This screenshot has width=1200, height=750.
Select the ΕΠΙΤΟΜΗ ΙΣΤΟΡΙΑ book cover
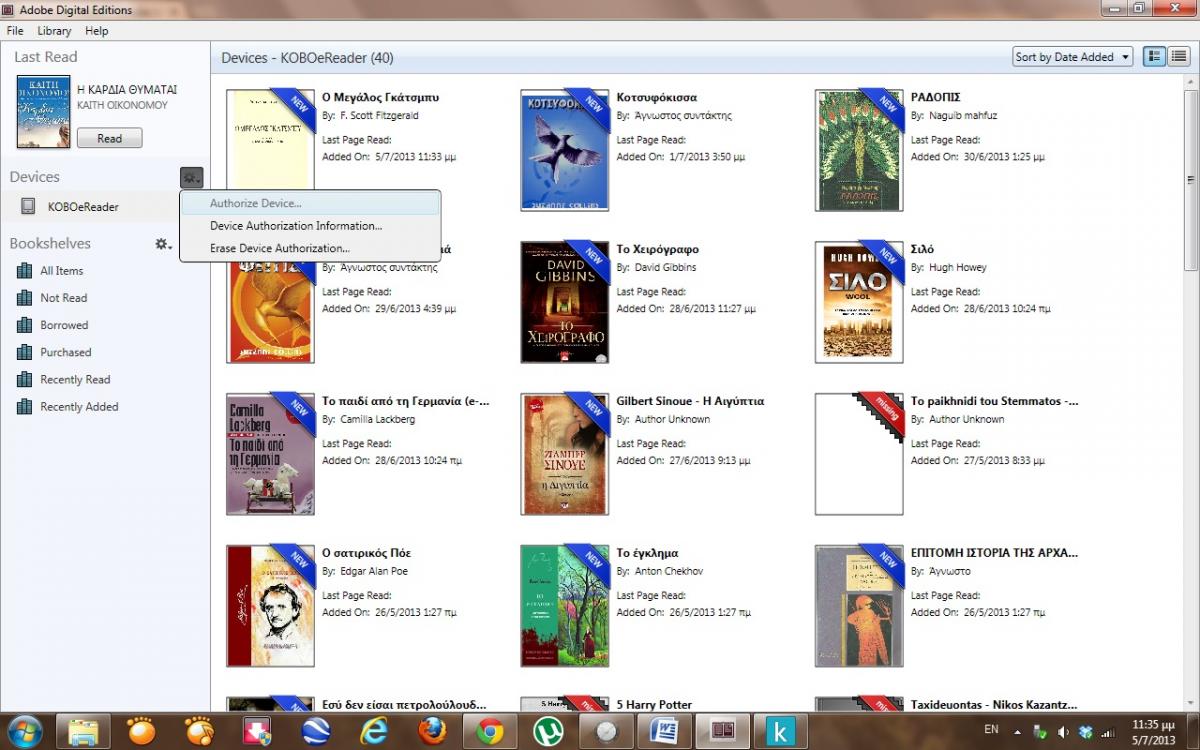point(859,606)
